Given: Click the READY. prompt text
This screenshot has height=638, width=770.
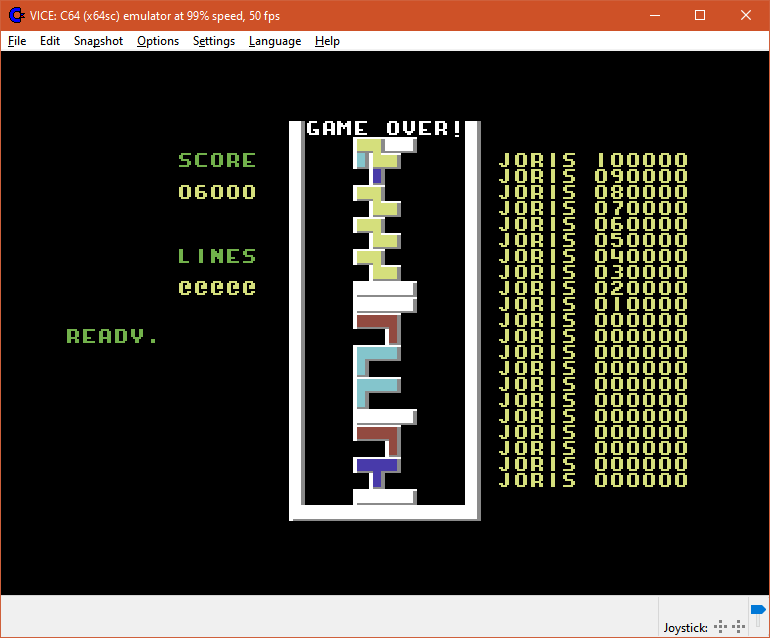Looking at the screenshot, I should pyautogui.click(x=112, y=336).
